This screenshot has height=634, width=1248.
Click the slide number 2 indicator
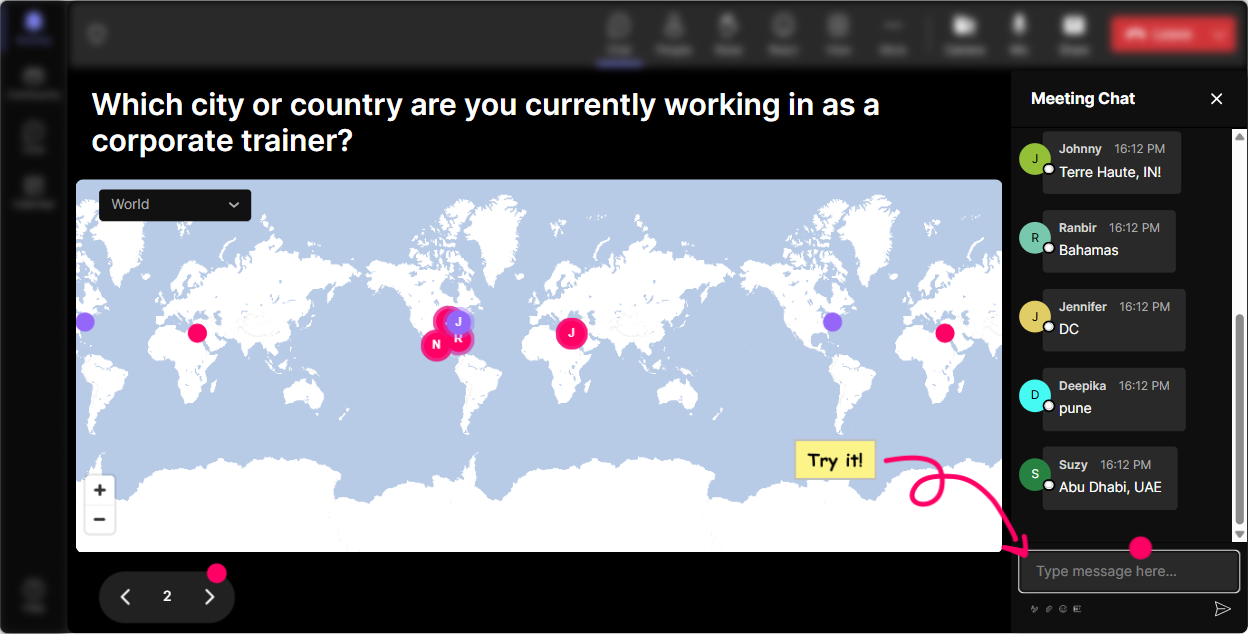click(167, 597)
